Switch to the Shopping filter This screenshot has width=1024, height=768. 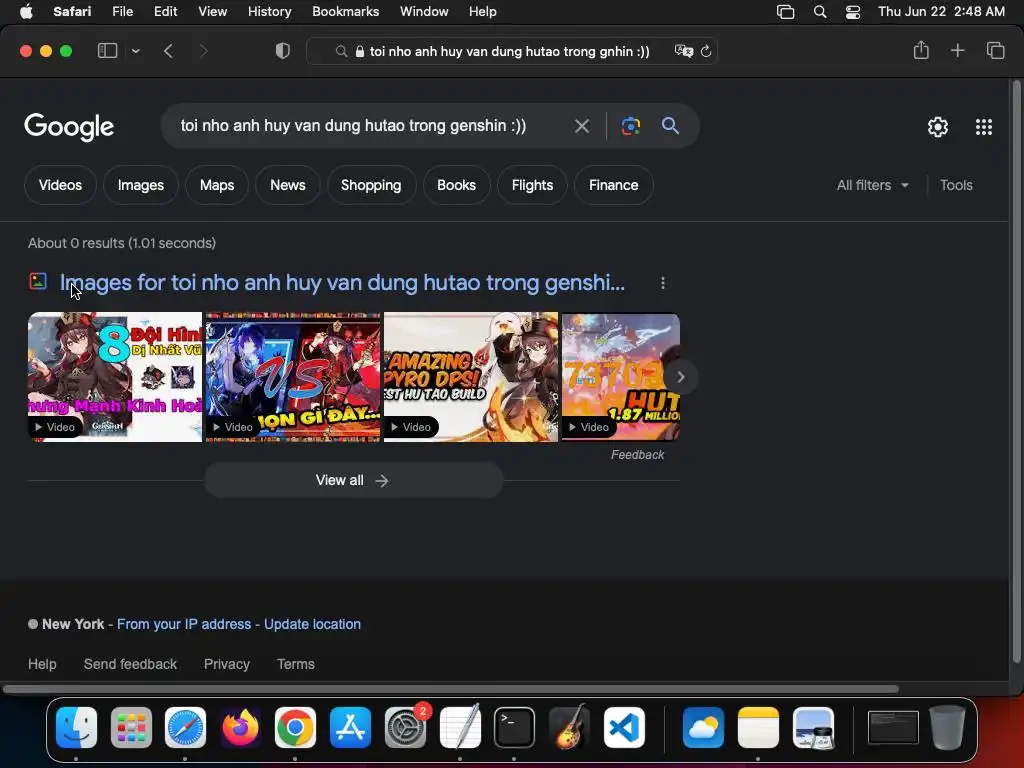point(371,185)
